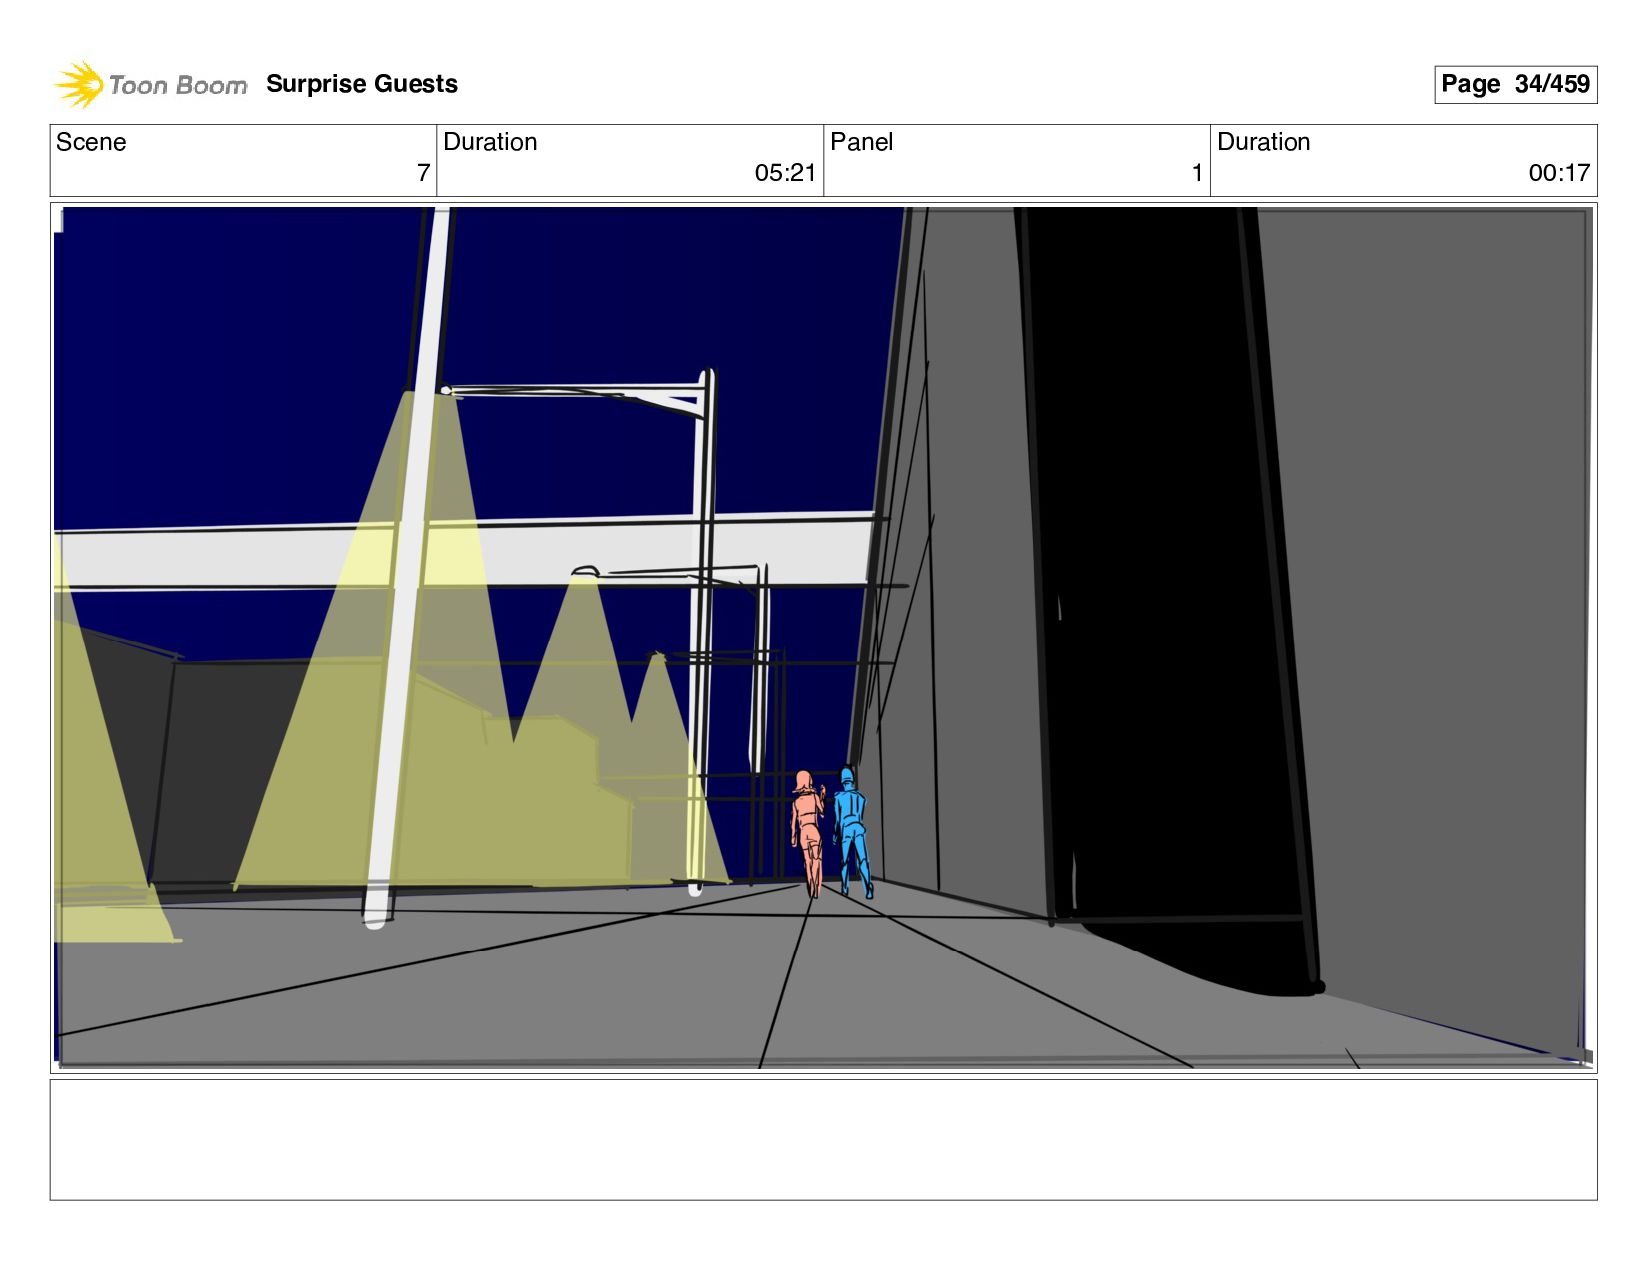The image size is (1650, 1275).
Task: Click the scene 'Duration' label
Action: point(490,142)
